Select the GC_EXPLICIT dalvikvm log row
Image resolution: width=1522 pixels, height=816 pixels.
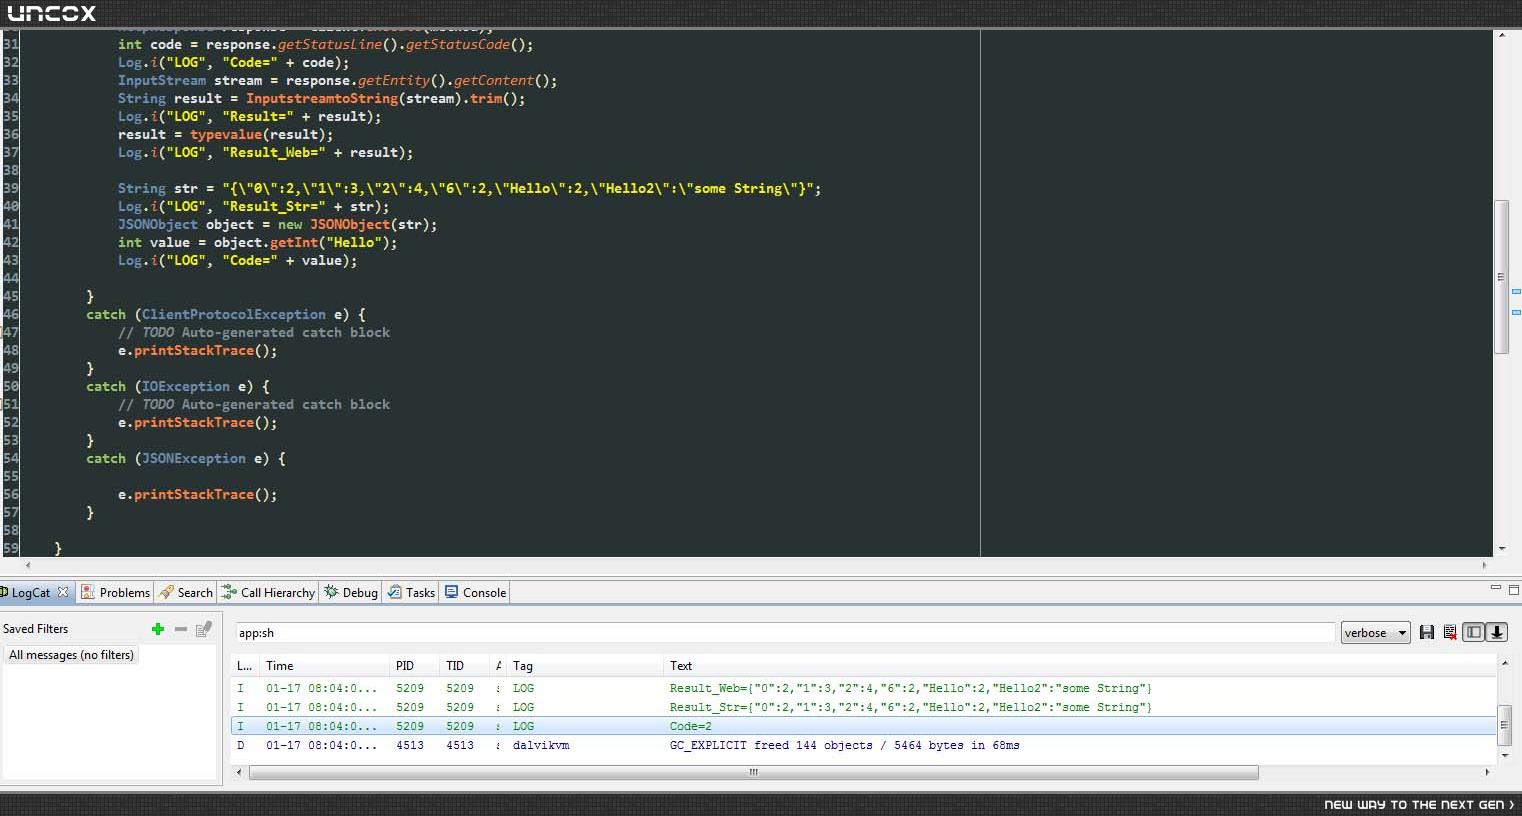tap(863, 745)
